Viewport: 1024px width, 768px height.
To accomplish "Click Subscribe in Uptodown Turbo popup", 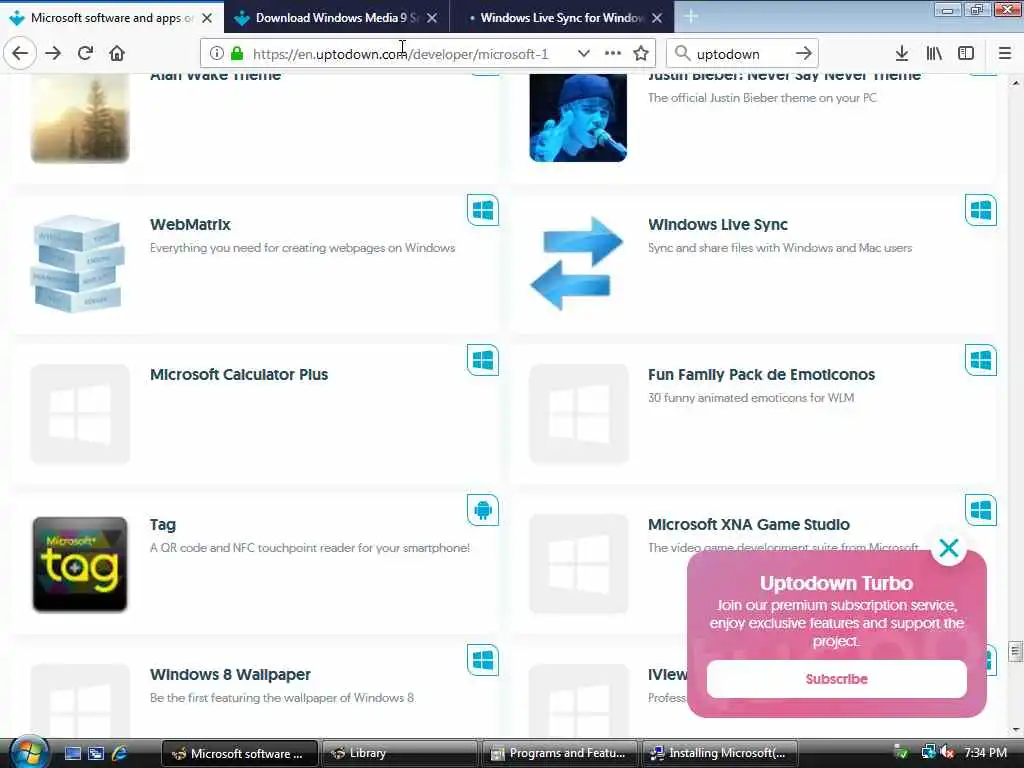I will (x=837, y=679).
